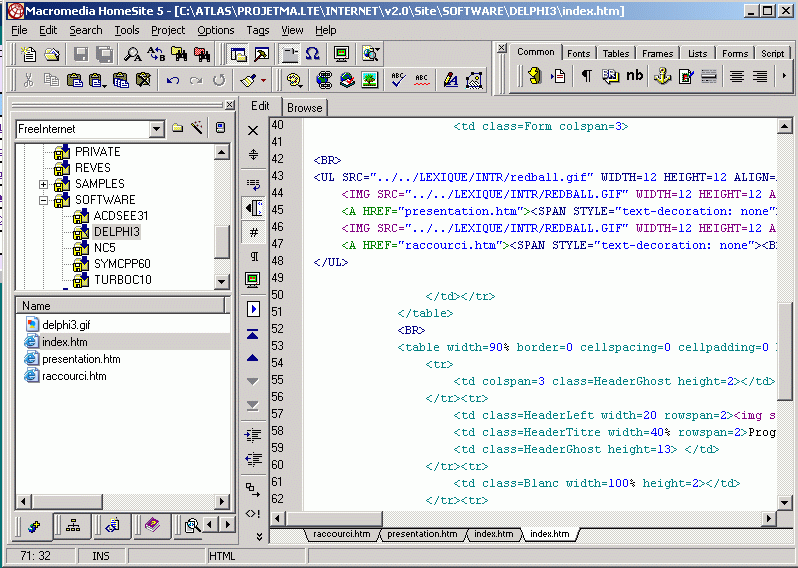Image resolution: width=798 pixels, height=568 pixels.
Task: Toggle word wrap in the editor gutter
Action: pos(253,184)
